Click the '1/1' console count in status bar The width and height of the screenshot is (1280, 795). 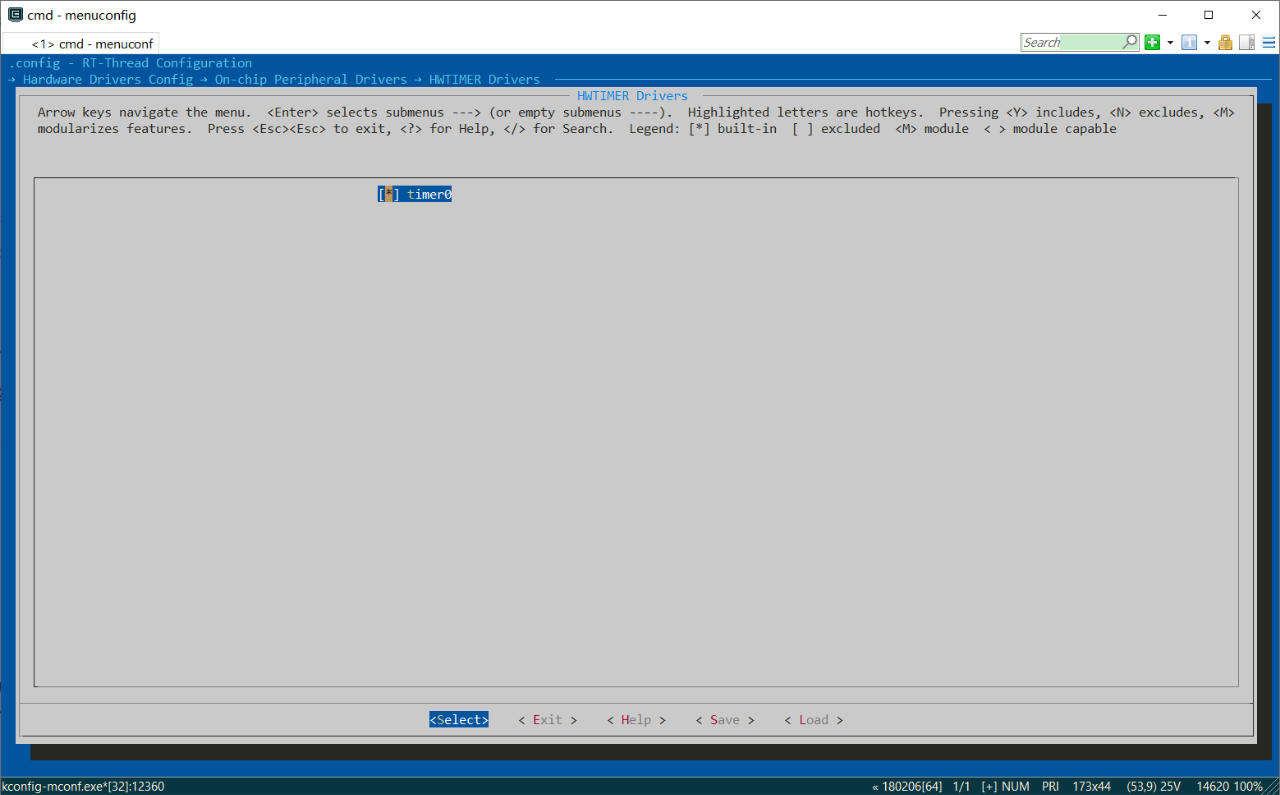pos(962,786)
